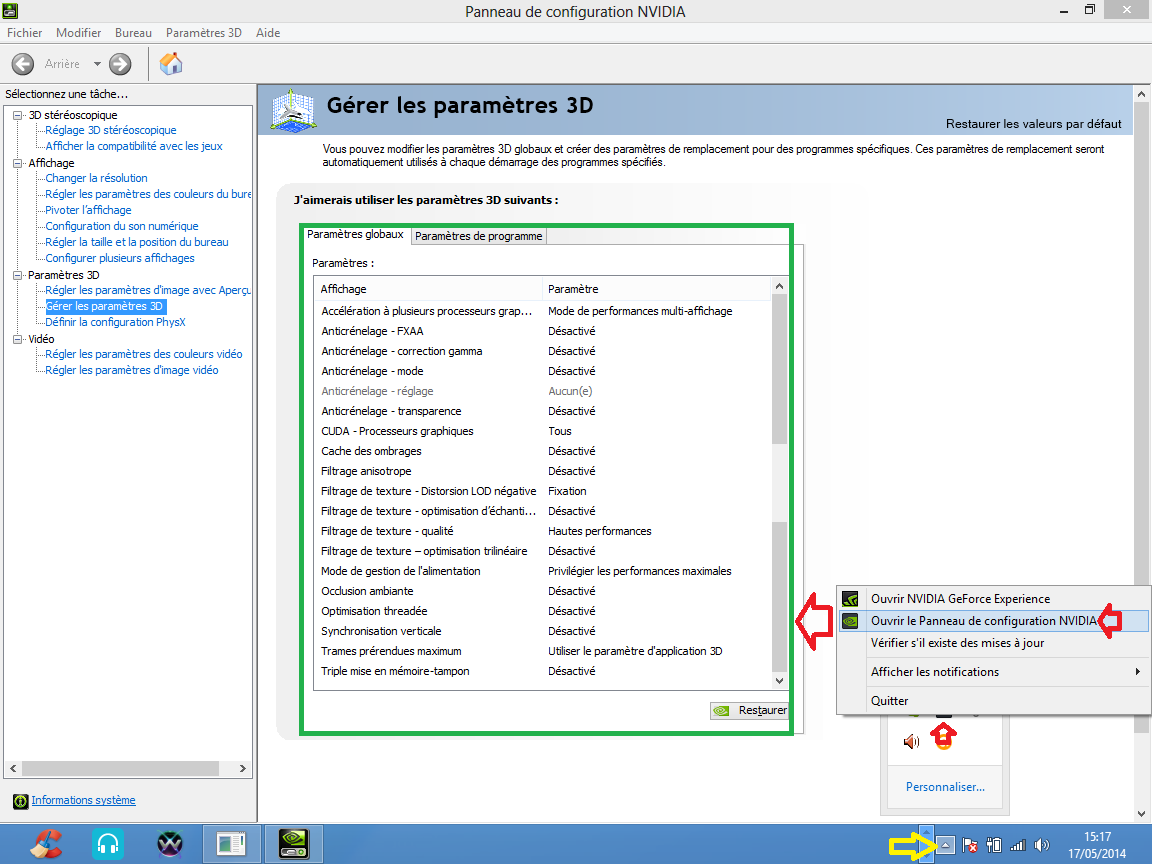Open the Bureau menu
Viewport: 1152px width, 864px height.
pos(133,33)
